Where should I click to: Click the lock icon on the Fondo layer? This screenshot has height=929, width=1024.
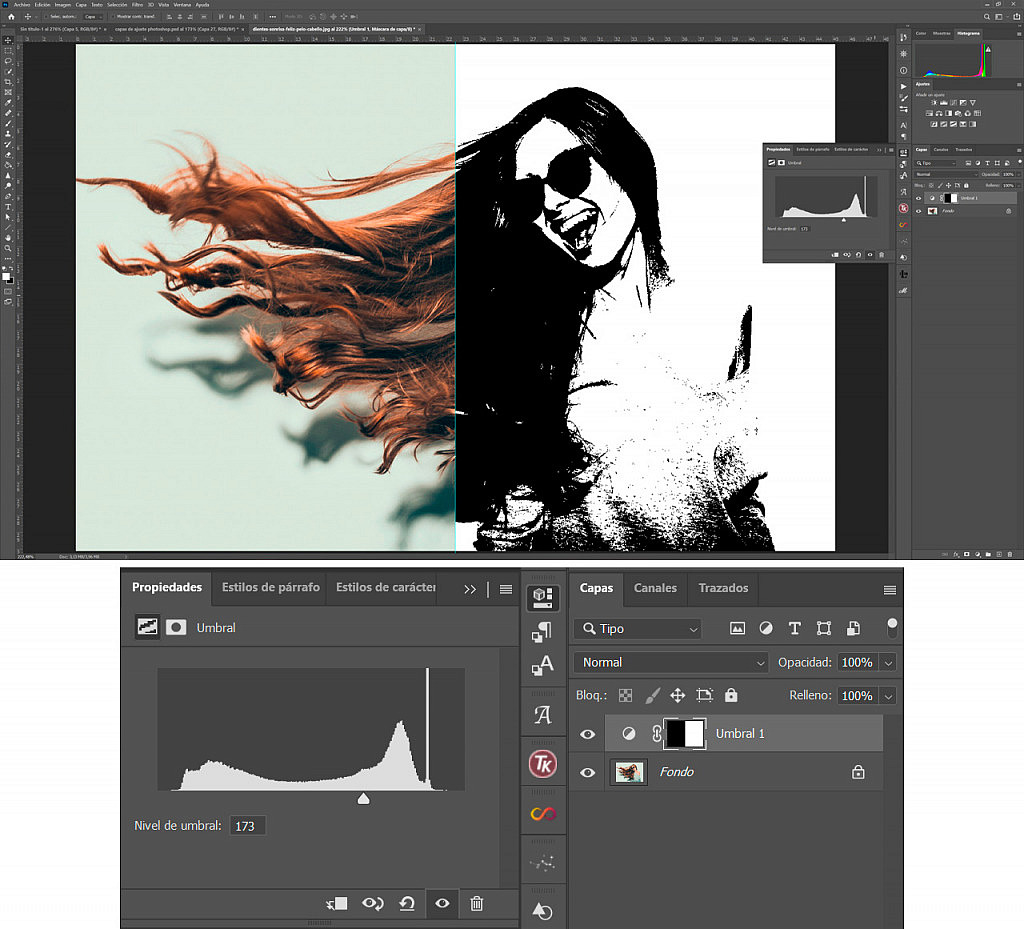tap(858, 771)
